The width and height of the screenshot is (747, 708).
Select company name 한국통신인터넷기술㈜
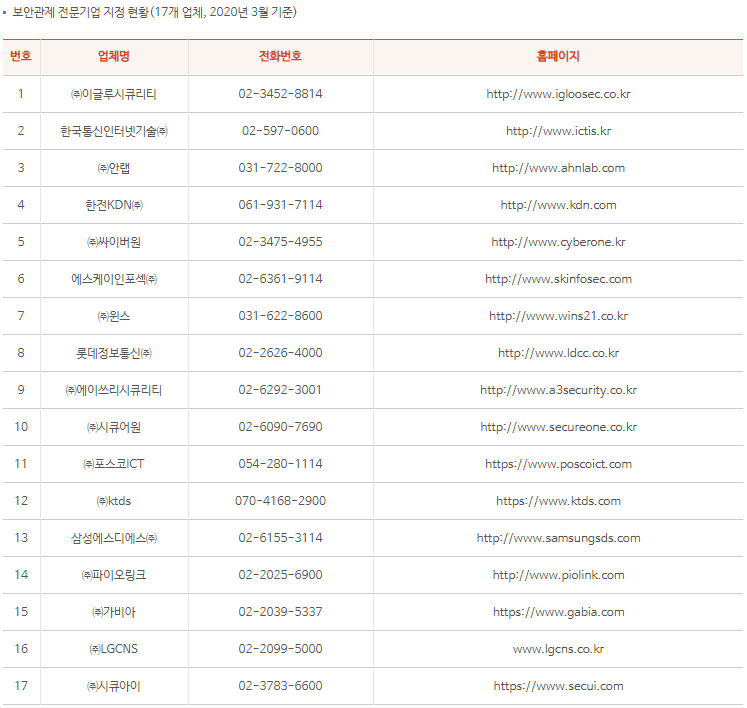pyautogui.click(x=114, y=131)
